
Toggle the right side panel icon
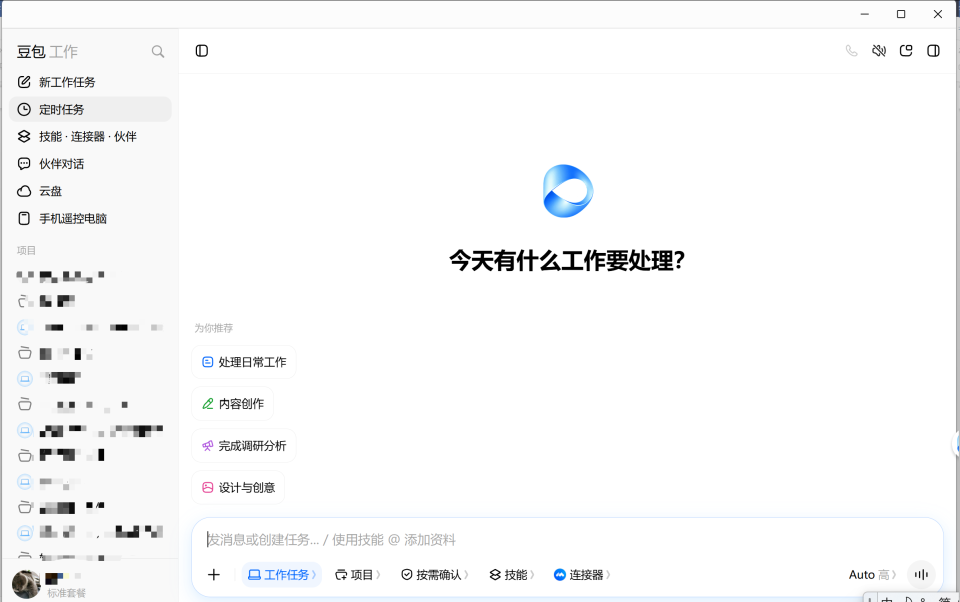[x=933, y=51]
